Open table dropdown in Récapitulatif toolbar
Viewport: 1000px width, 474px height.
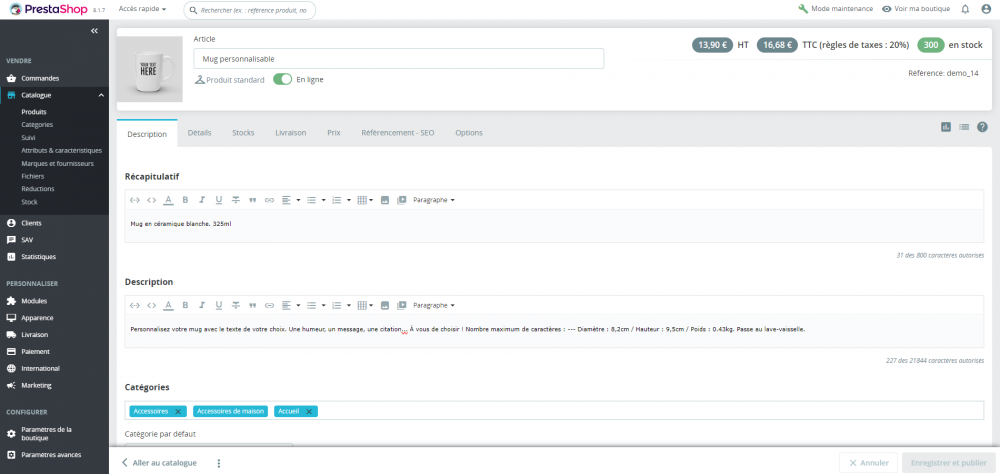[x=365, y=200]
